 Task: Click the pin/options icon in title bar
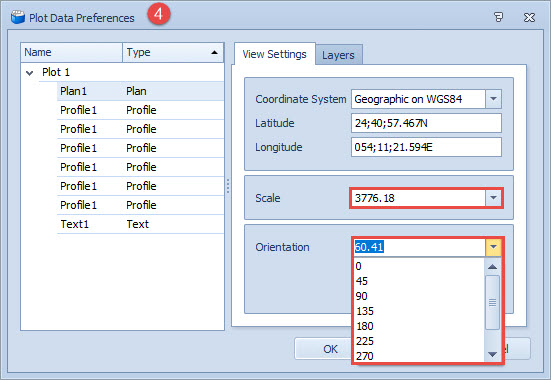coord(498,17)
